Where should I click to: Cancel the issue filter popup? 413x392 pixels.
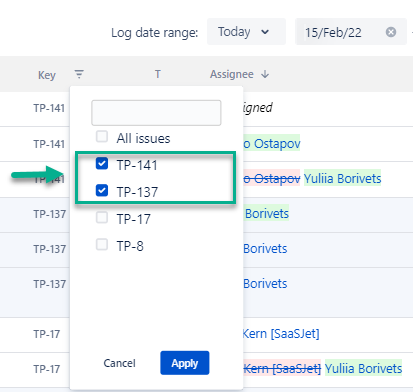click(x=119, y=363)
